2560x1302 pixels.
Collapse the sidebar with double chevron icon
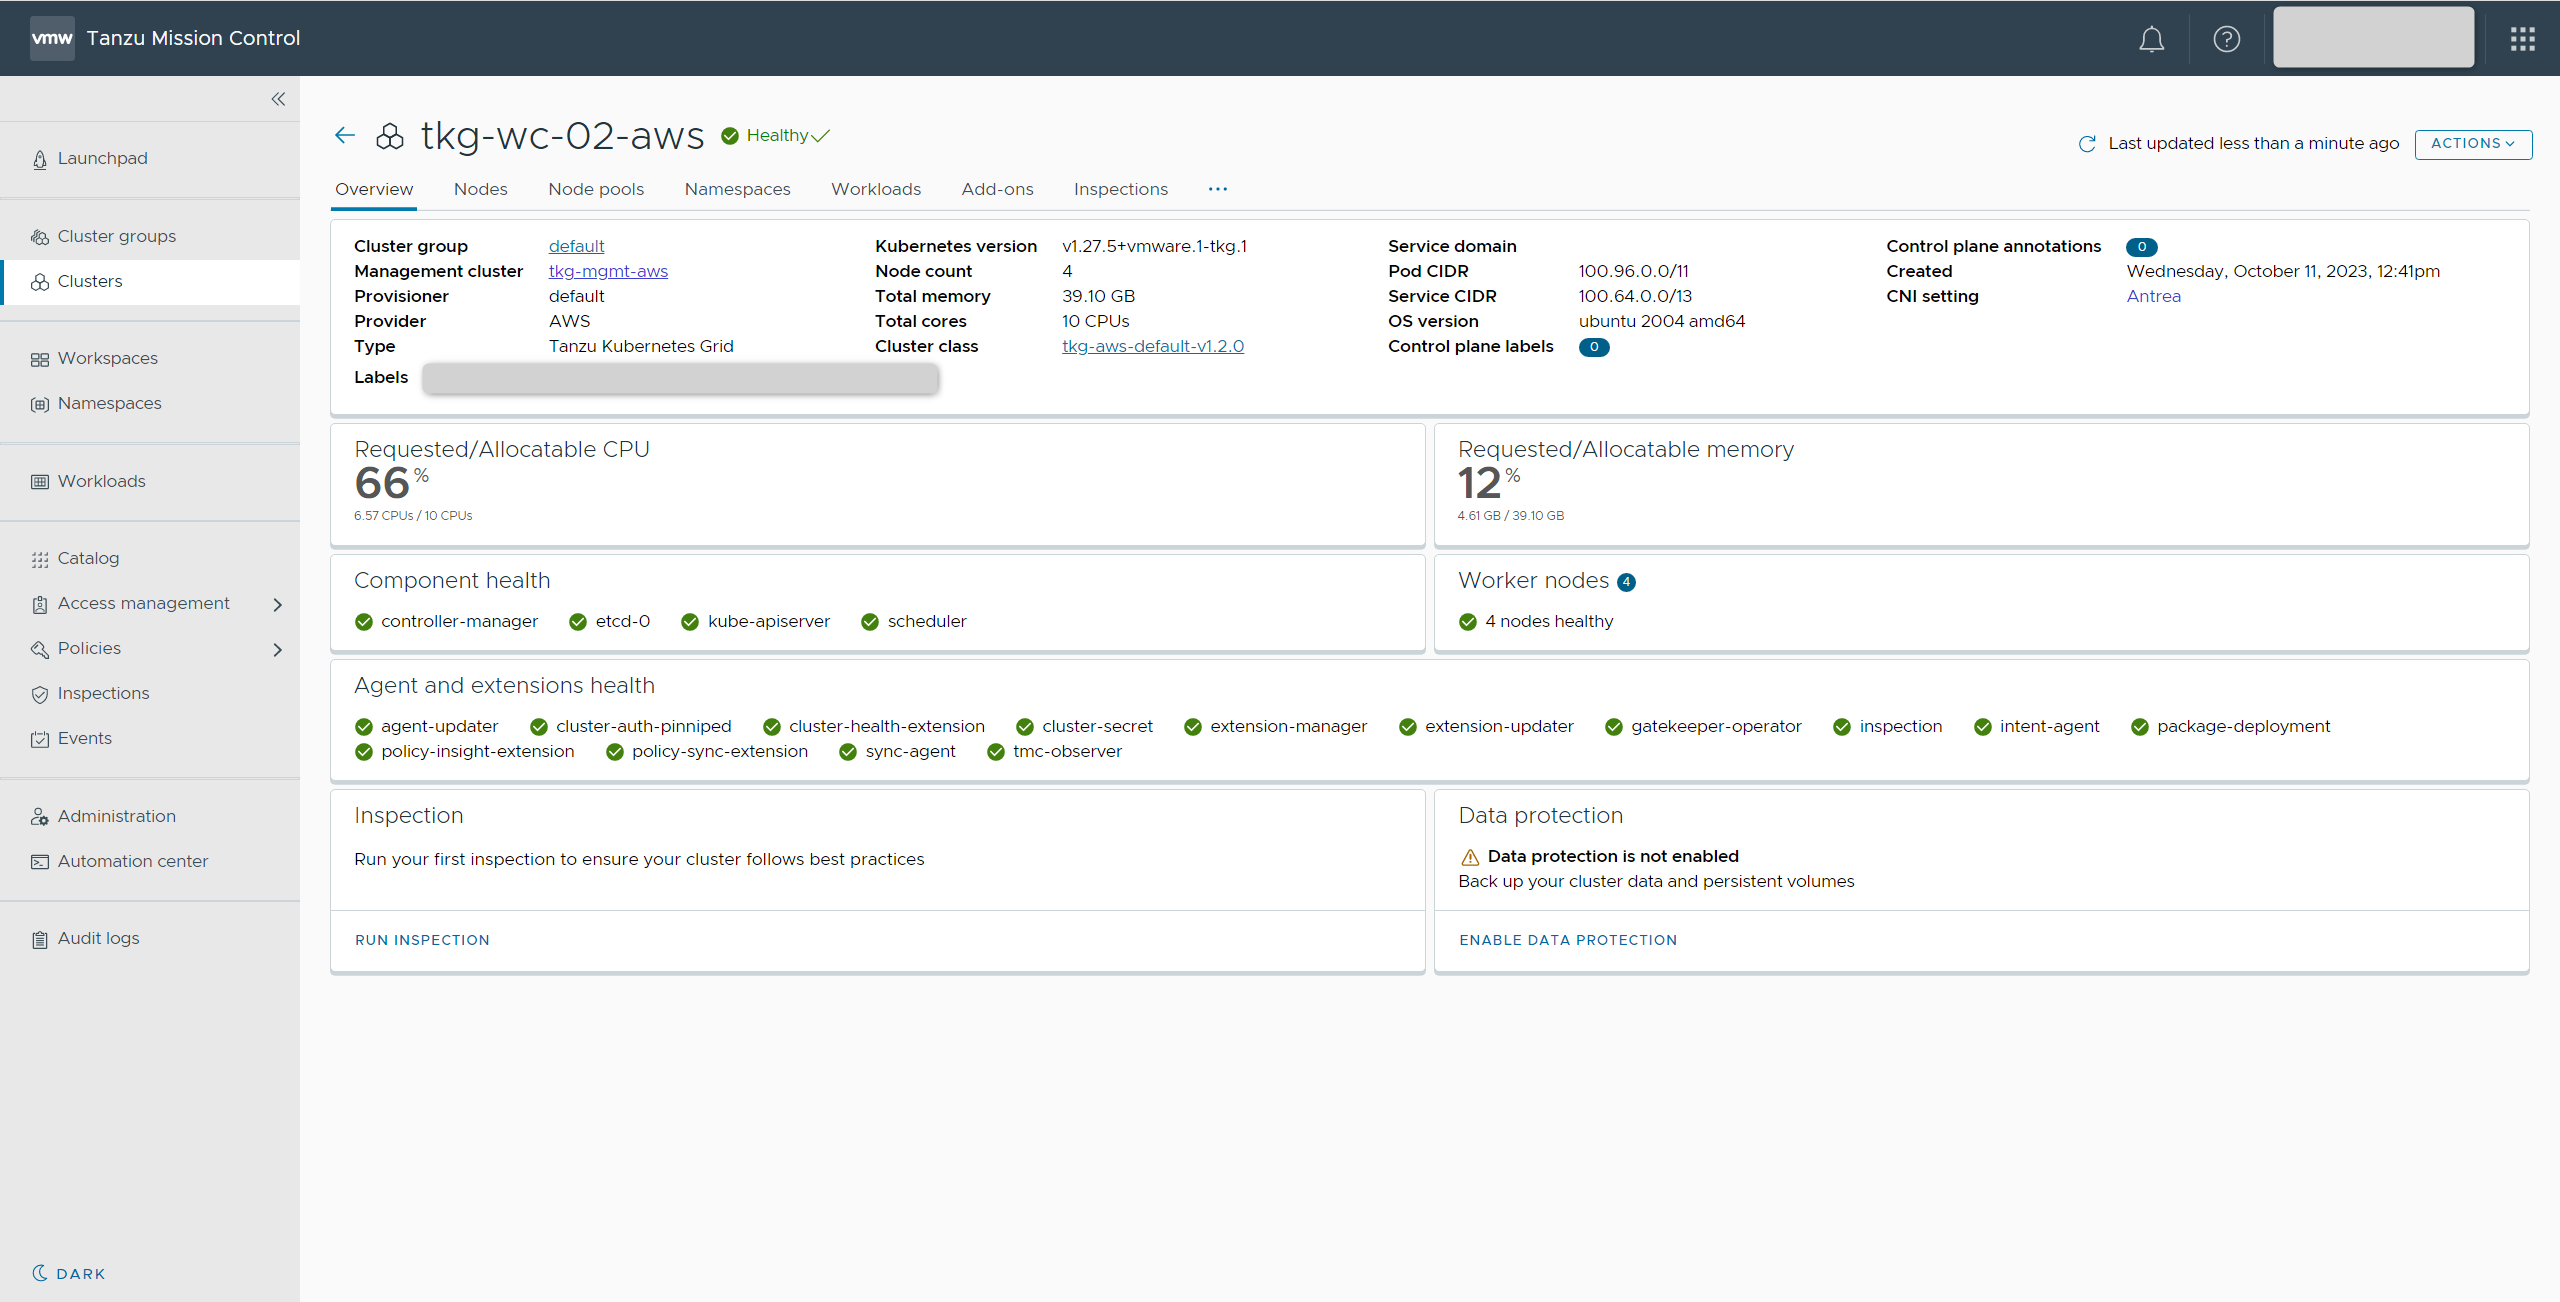278,99
